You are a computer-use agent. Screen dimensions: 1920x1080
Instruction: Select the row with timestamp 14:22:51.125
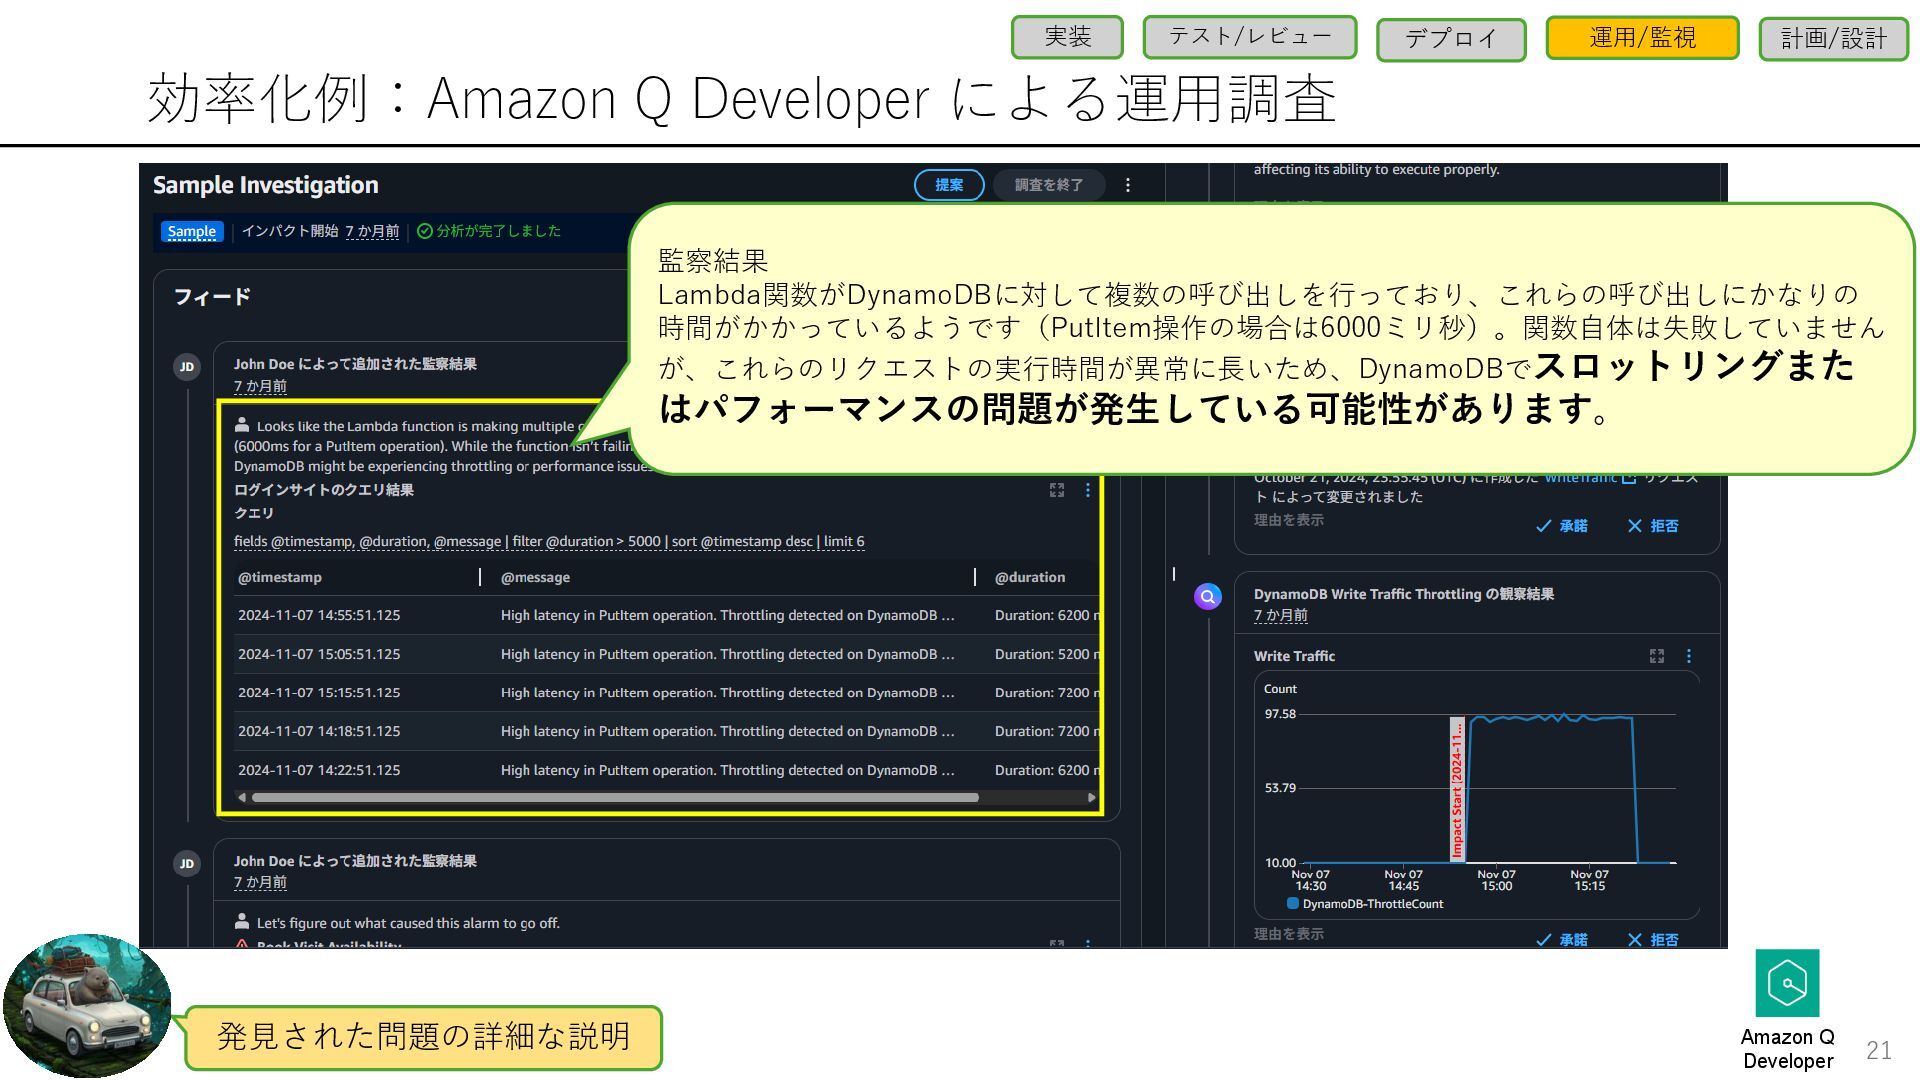coord(667,770)
